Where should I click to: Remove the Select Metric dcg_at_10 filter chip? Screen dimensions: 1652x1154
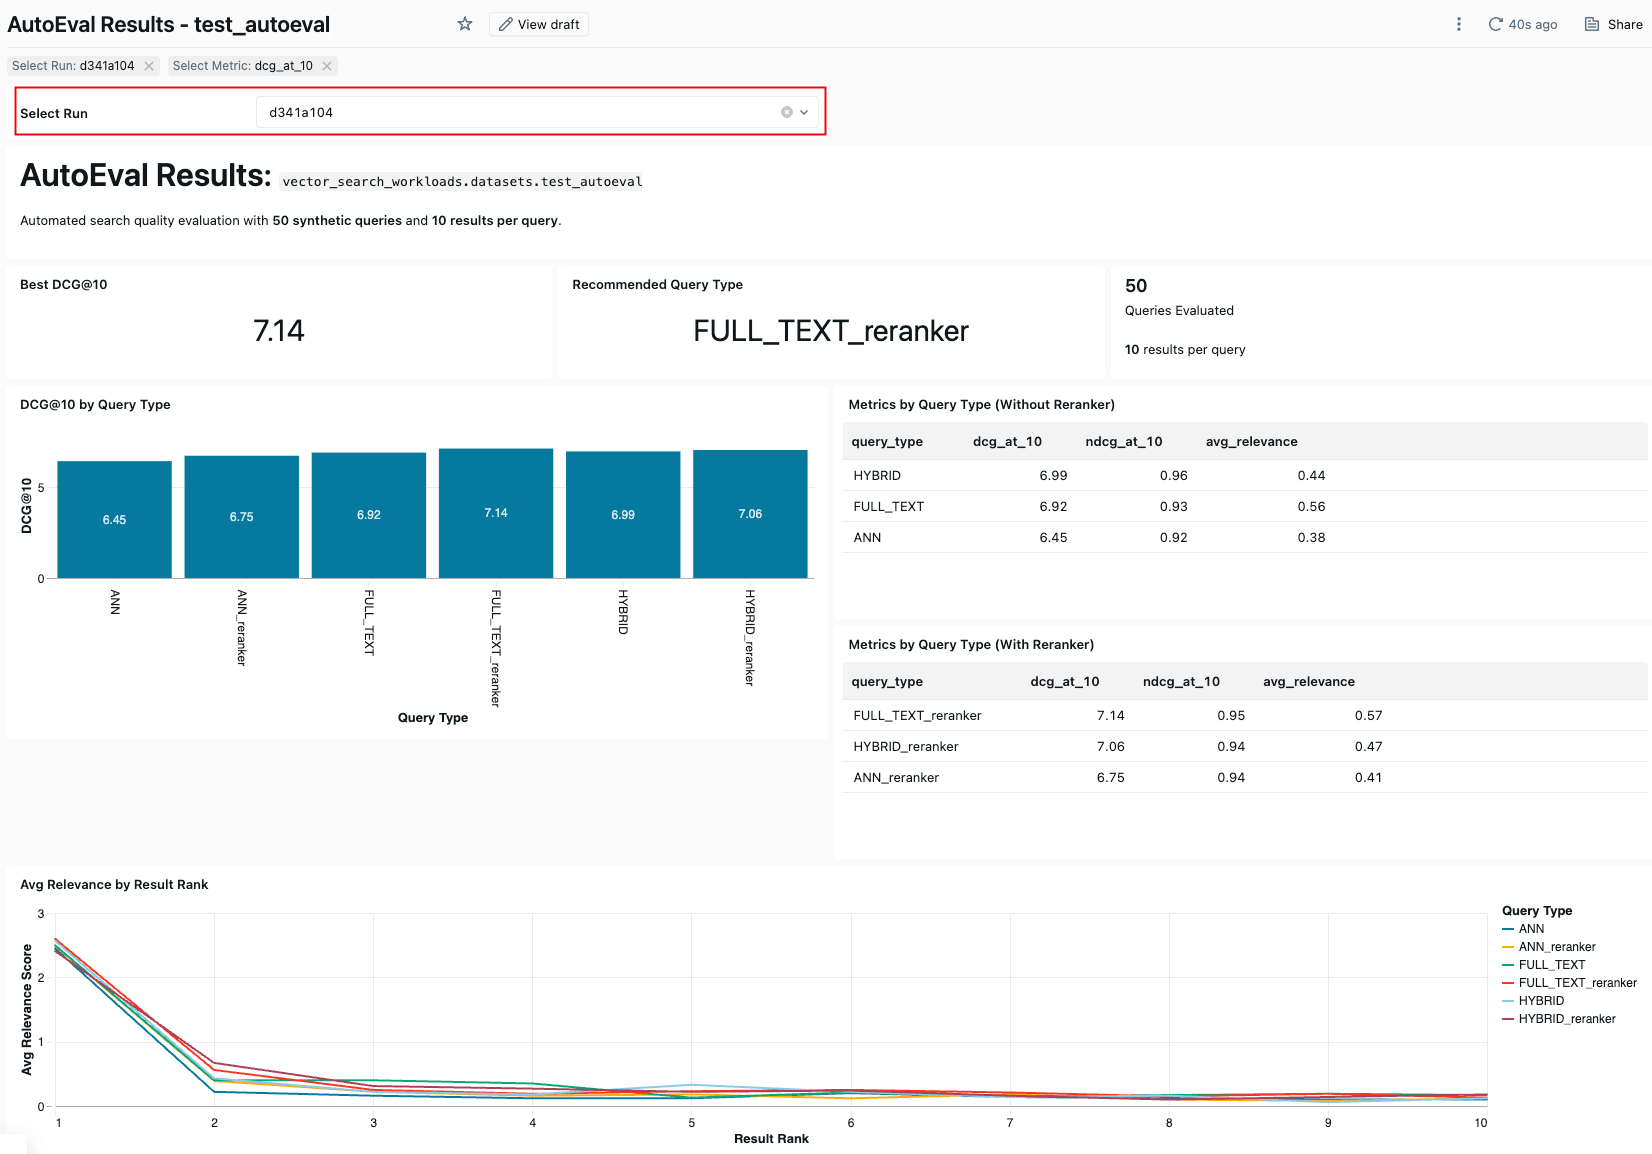(327, 66)
